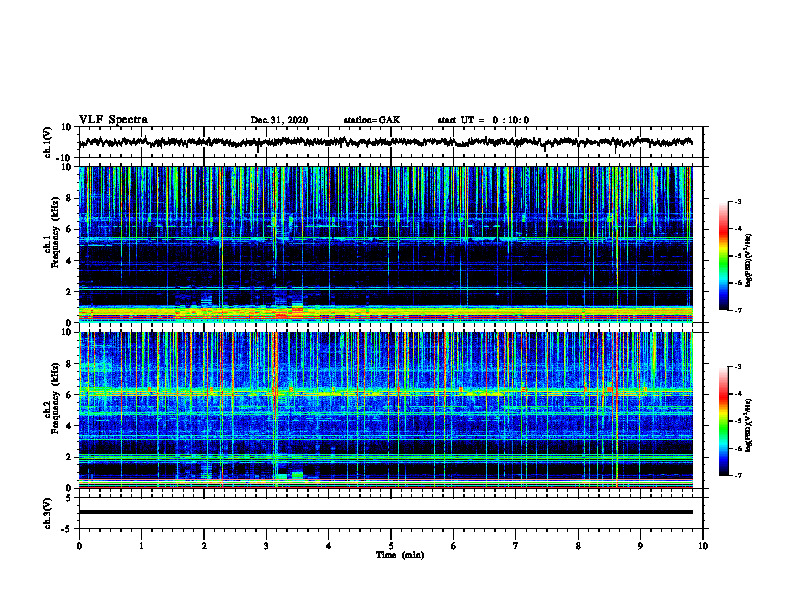
Task: Click the "7" tick on the time axis
Action: pos(516,546)
